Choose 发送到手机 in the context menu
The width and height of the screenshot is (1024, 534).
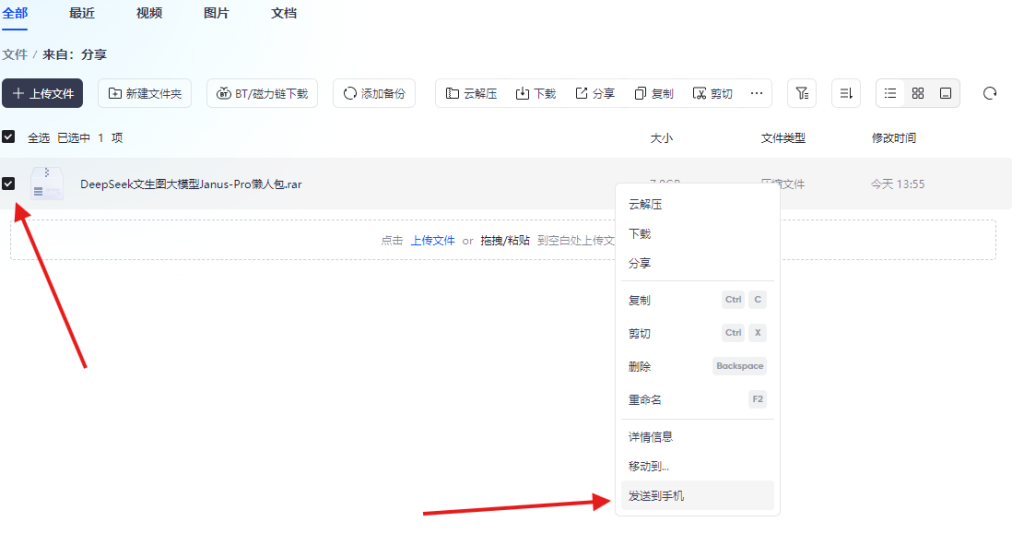tap(697, 496)
